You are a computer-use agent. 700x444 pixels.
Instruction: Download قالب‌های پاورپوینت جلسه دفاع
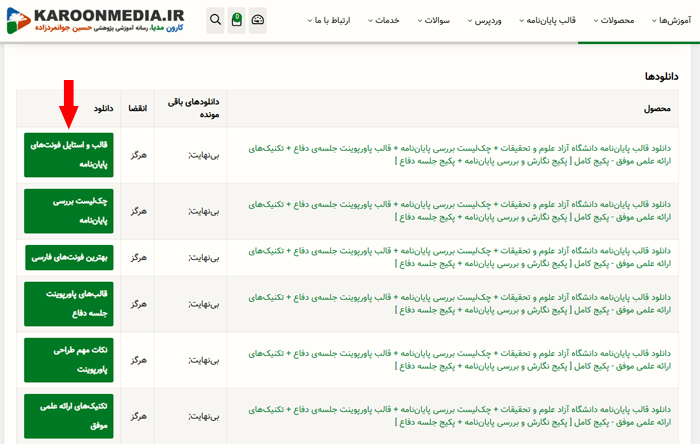pyautogui.click(x=68, y=304)
